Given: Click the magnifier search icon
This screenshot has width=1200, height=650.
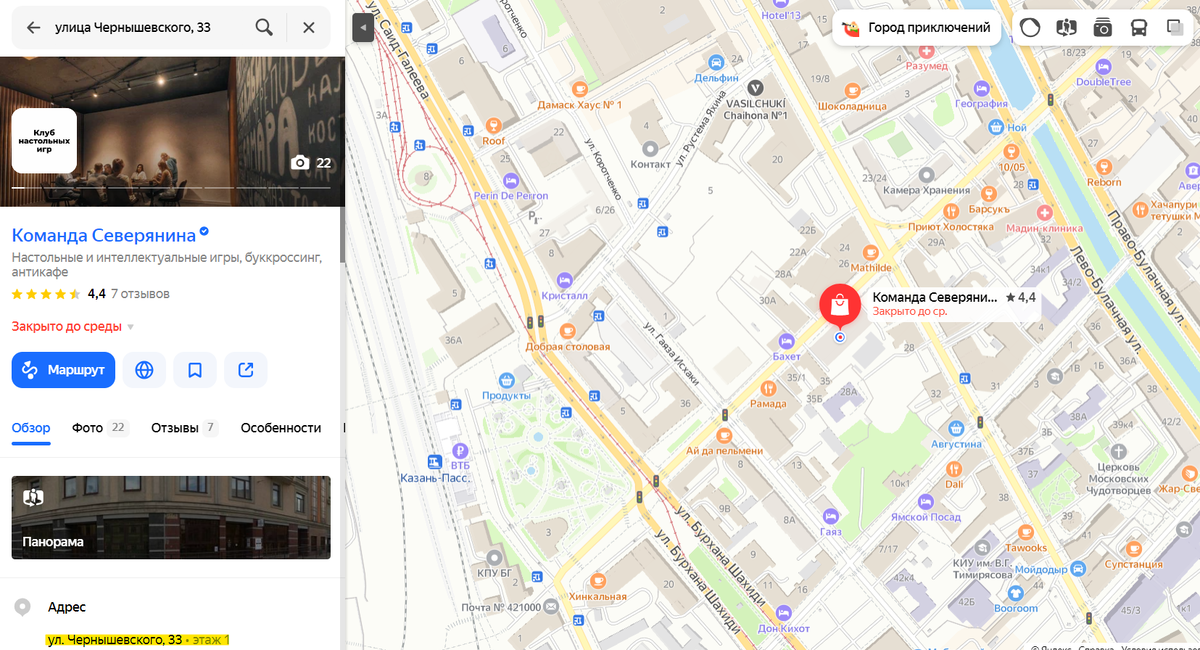Looking at the screenshot, I should [x=264, y=28].
